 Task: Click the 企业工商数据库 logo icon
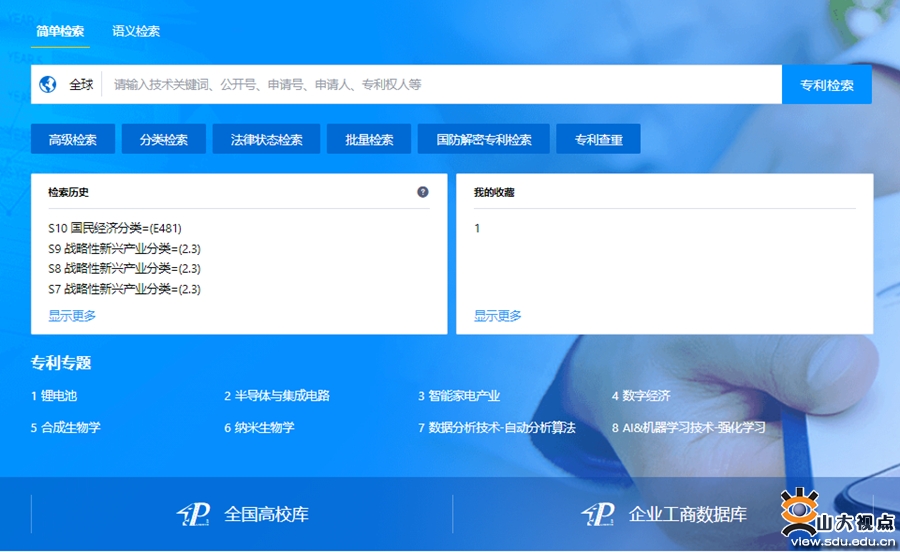click(x=598, y=514)
